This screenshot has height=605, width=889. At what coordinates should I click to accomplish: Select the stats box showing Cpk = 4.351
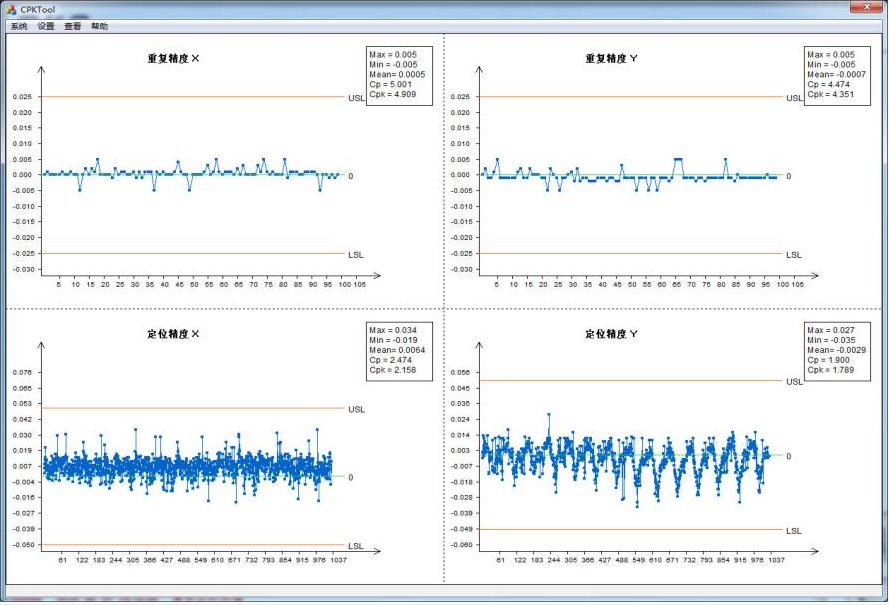tap(837, 75)
